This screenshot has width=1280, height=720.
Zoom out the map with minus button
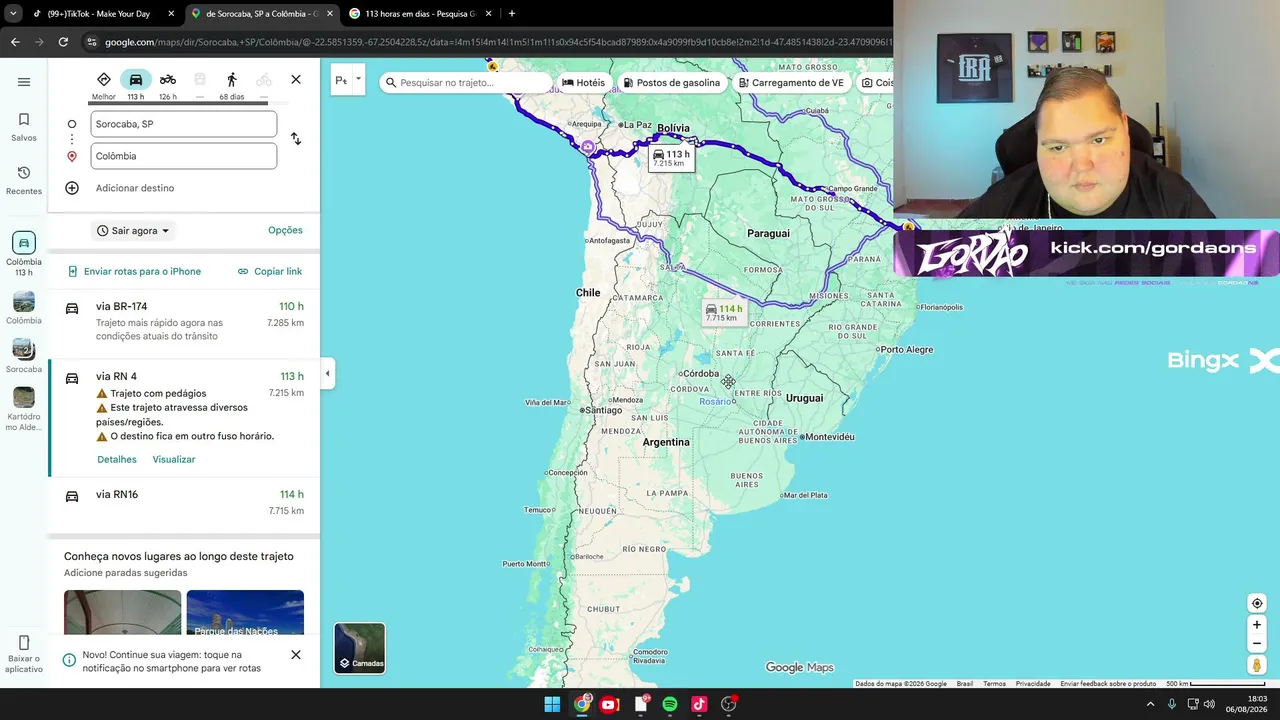point(1257,643)
